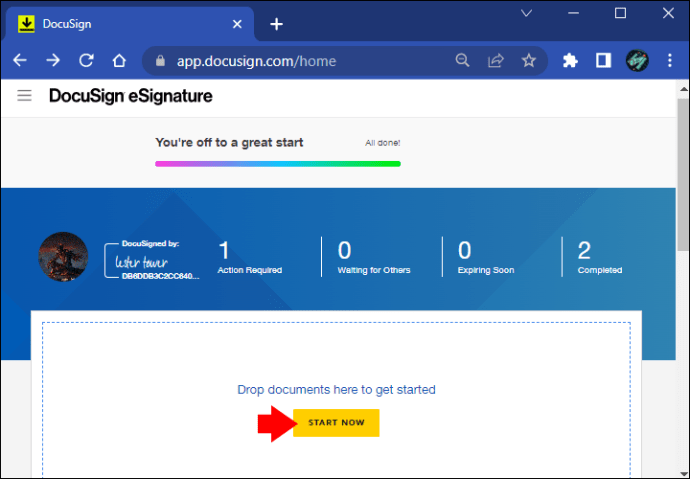Open the Waiting for Others count
Screen dimensions: 690x479
coord(374,258)
